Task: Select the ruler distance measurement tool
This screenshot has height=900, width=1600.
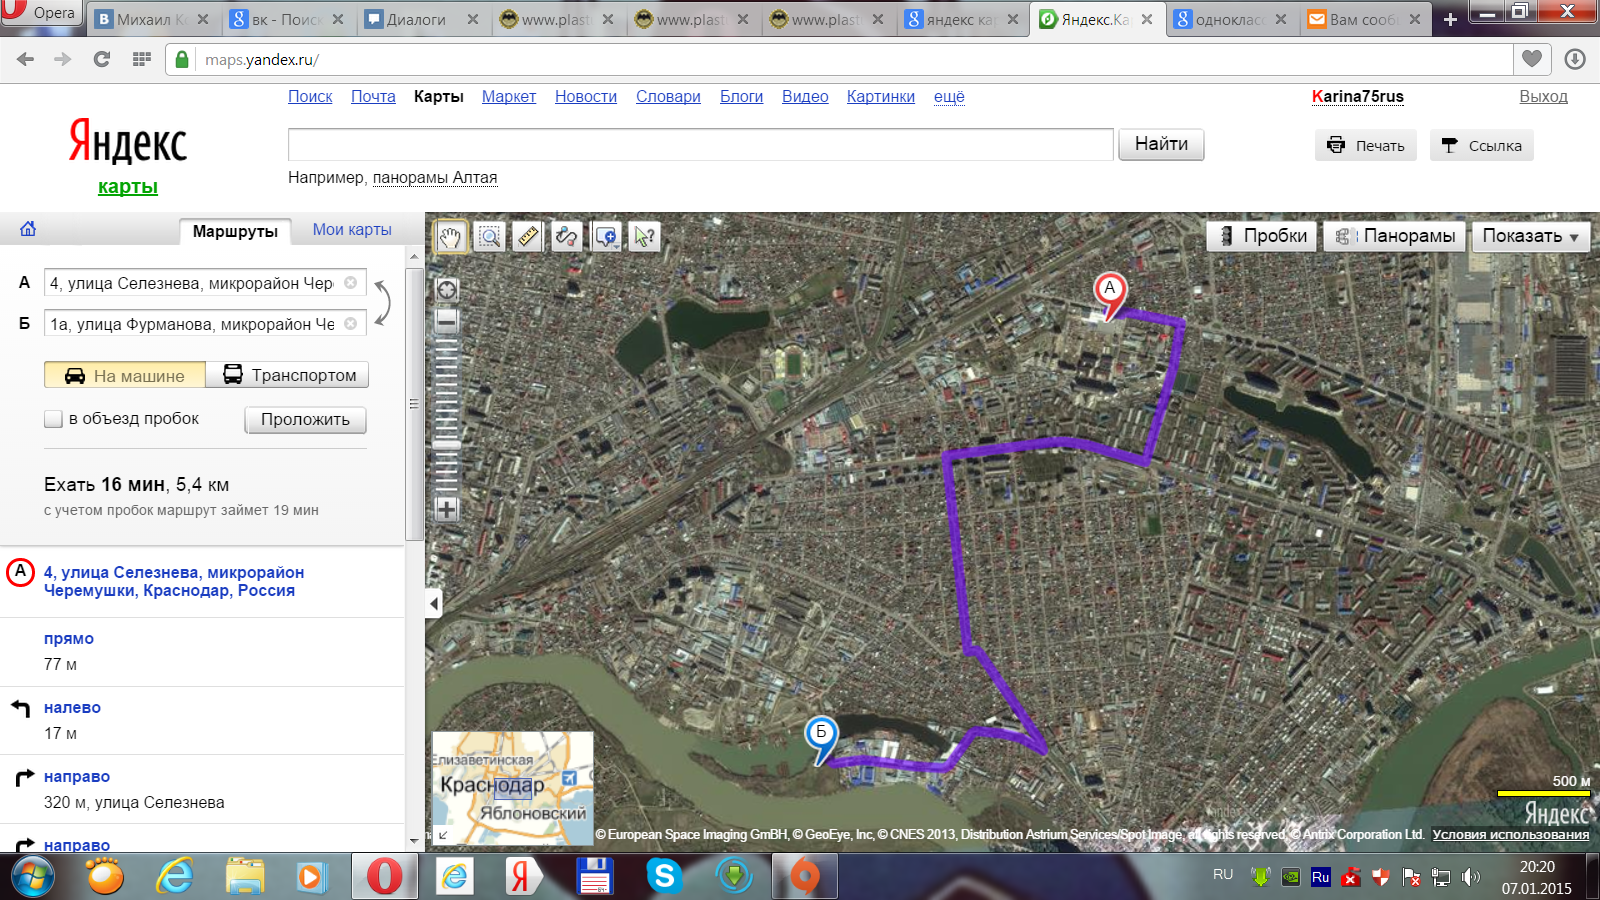Action: 528,237
